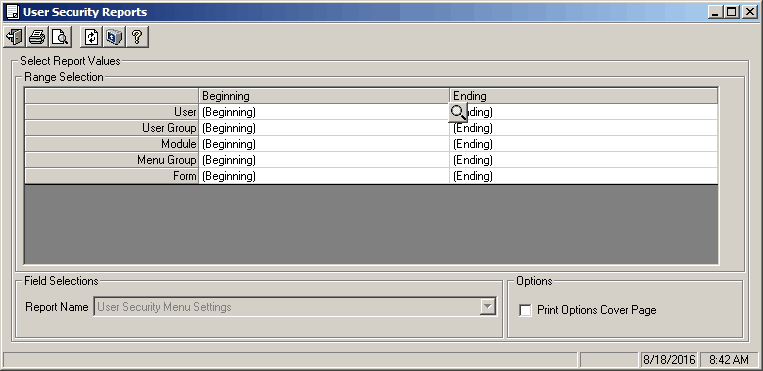The width and height of the screenshot is (763, 371).
Task: Select the User Group Ending cell
Action: (x=583, y=128)
